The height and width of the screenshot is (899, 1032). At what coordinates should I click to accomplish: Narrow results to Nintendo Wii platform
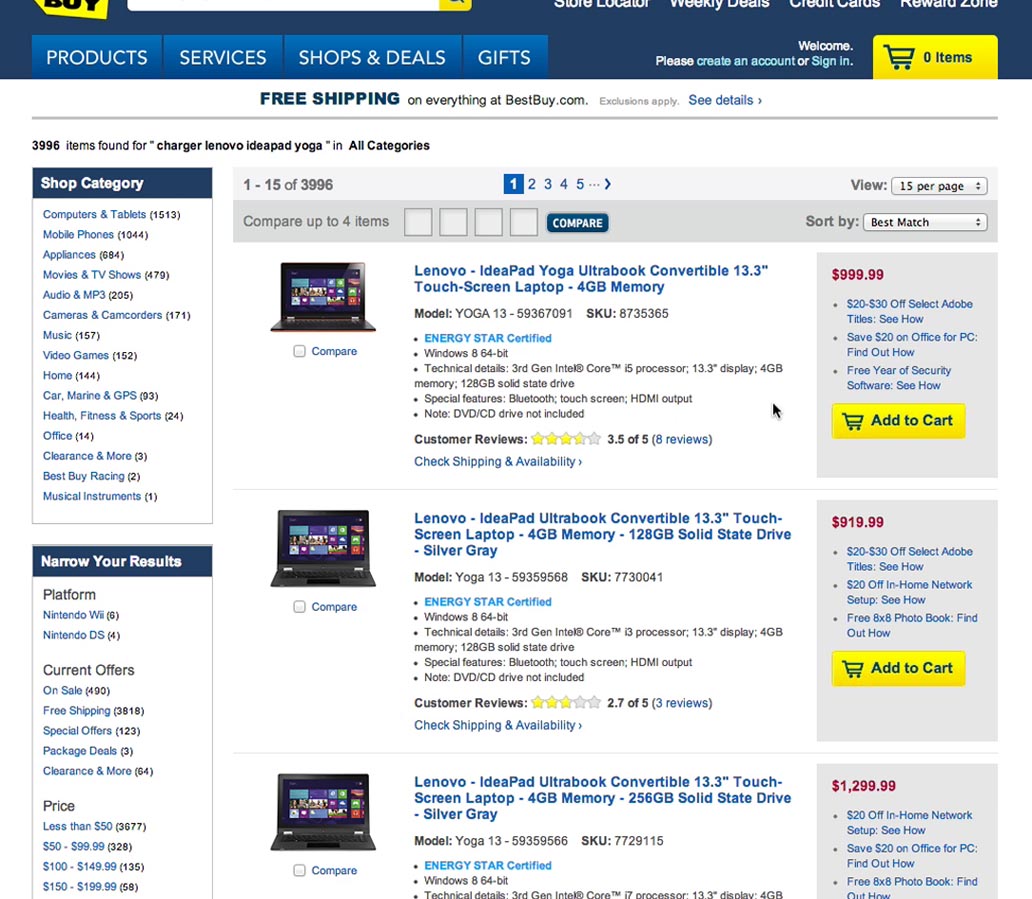tap(73, 615)
